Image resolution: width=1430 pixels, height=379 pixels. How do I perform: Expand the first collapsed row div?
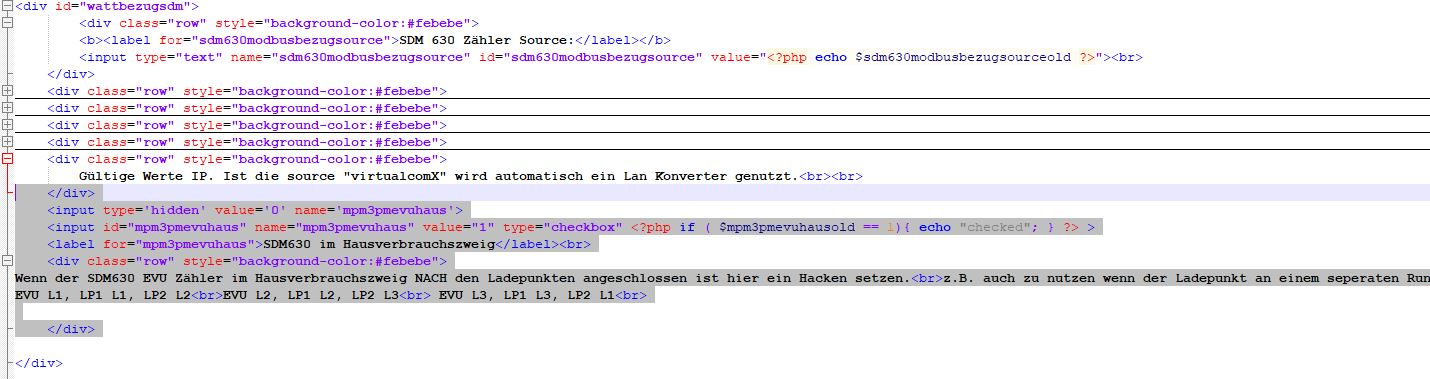7,91
